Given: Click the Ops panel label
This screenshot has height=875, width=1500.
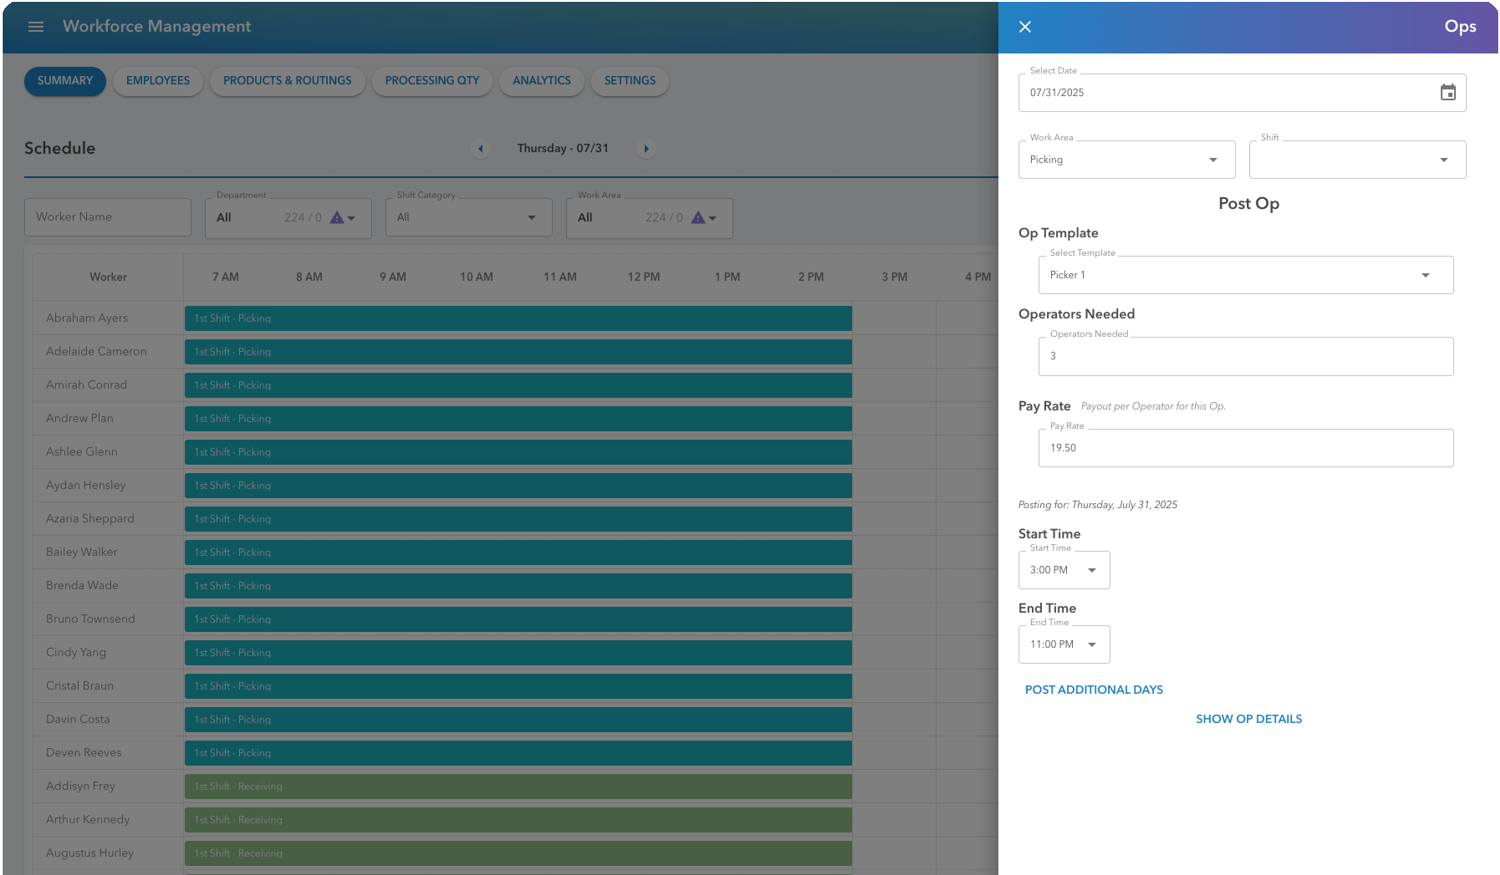Looking at the screenshot, I should tap(1461, 27).
